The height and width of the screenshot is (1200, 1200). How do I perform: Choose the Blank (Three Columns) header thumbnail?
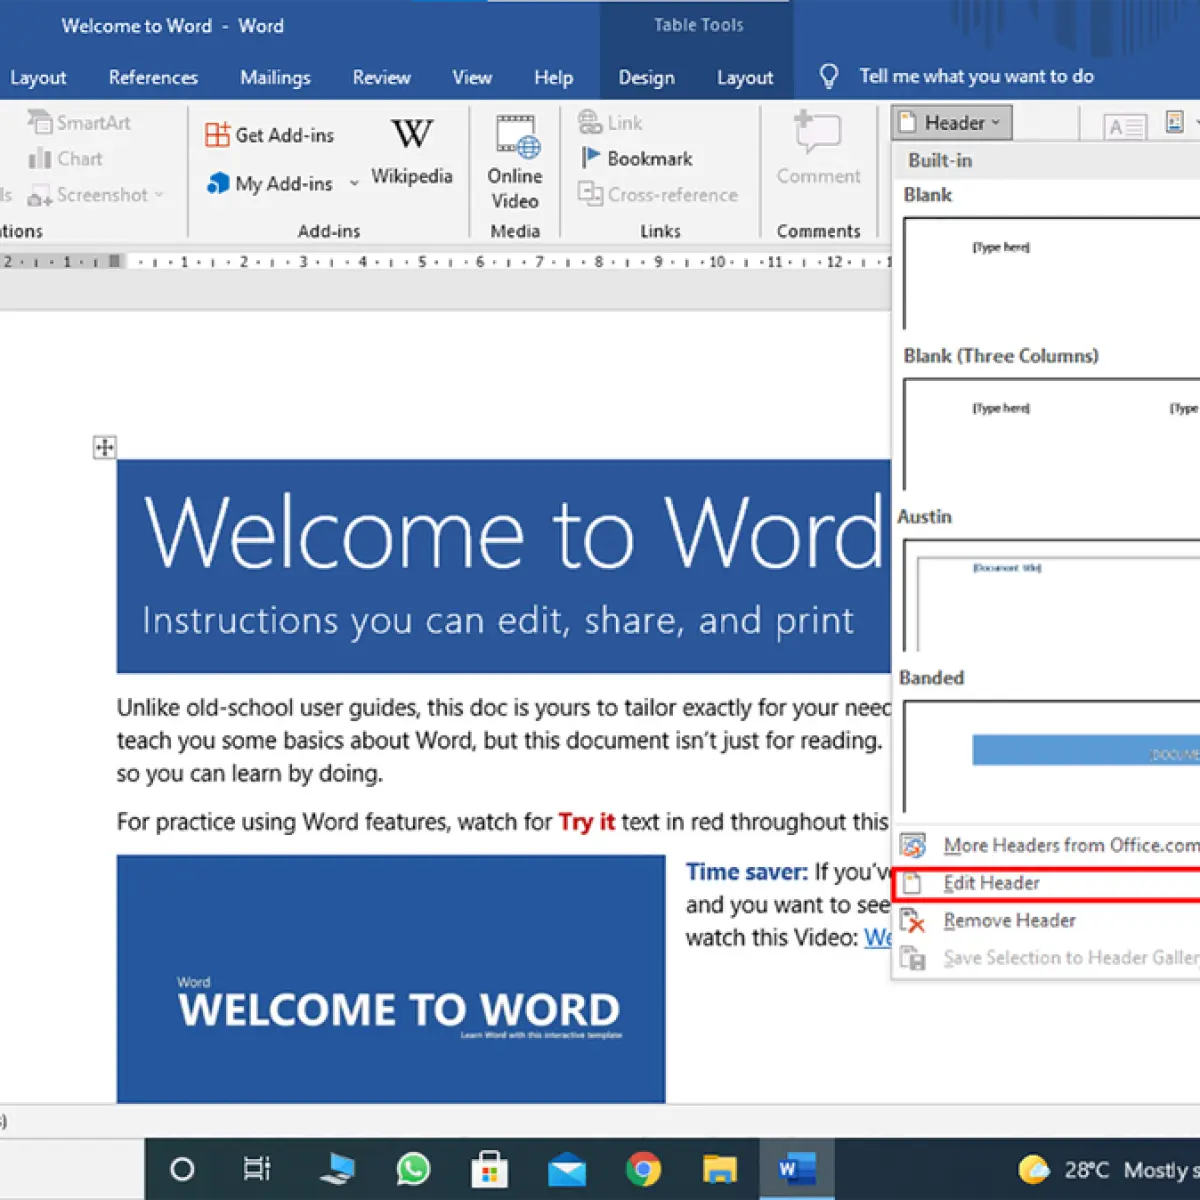point(1050,433)
